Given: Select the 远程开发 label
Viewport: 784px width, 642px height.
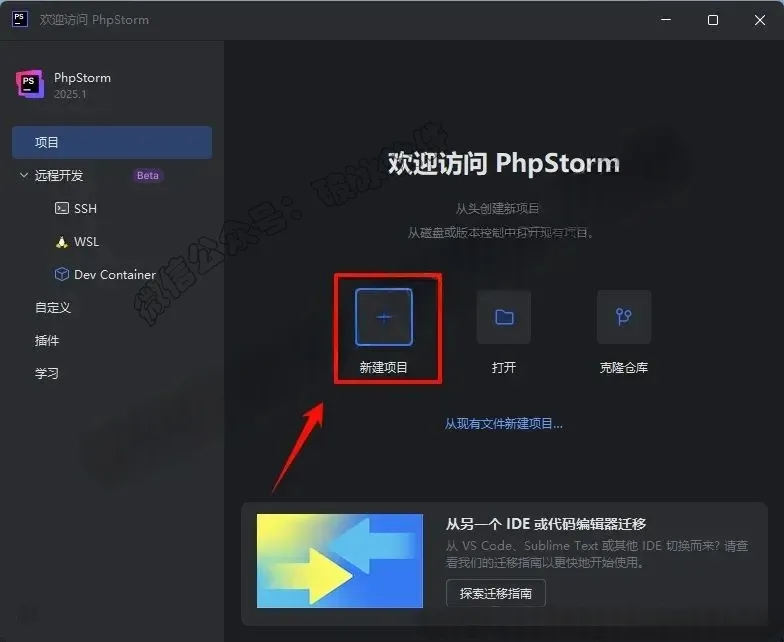Looking at the screenshot, I should 58,176.
